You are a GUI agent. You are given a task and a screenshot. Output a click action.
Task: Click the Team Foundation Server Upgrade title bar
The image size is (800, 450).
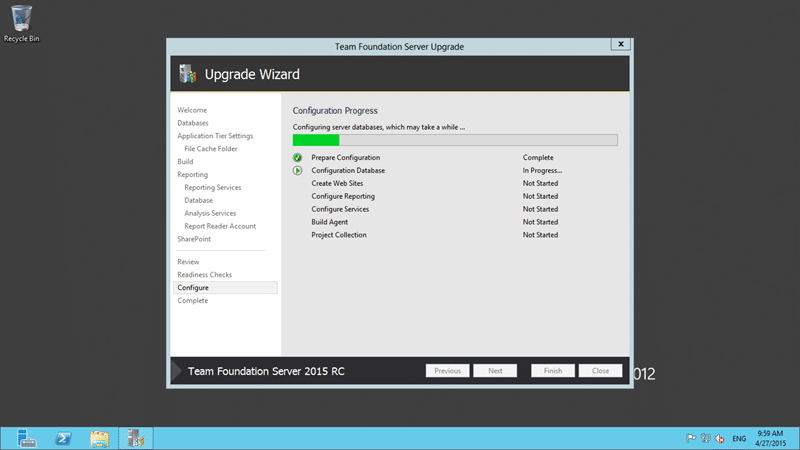coord(399,46)
